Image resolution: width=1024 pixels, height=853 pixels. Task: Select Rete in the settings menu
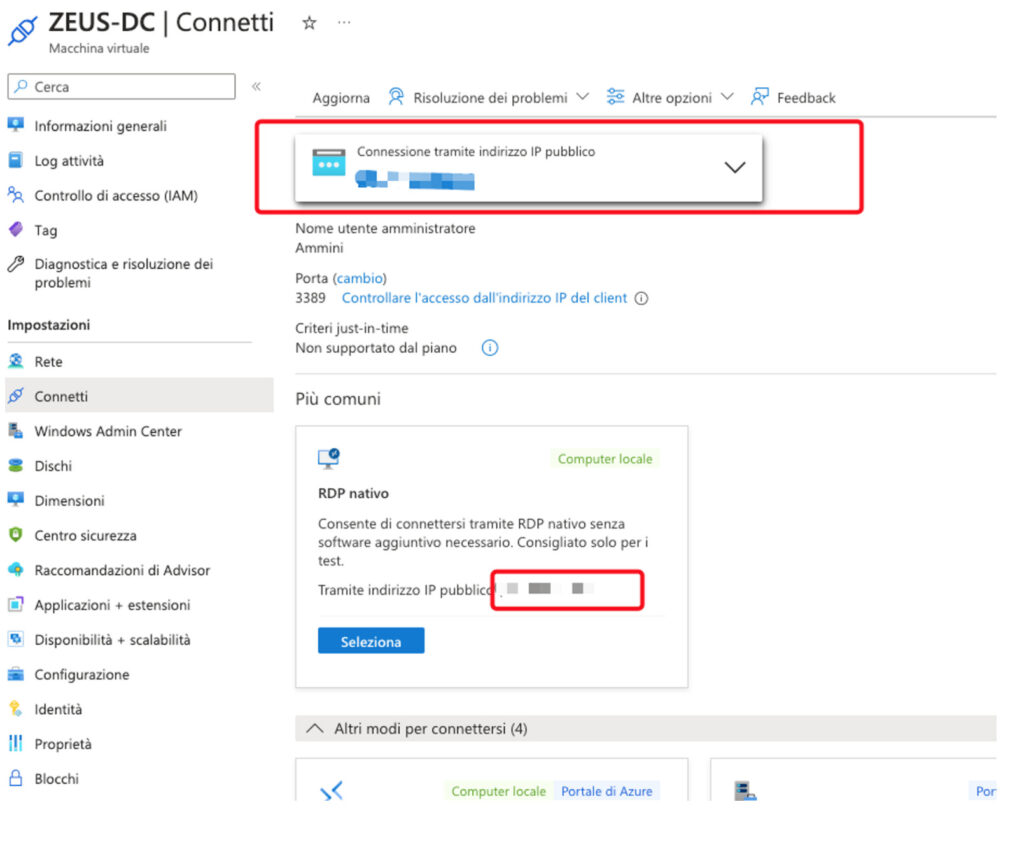click(48, 362)
